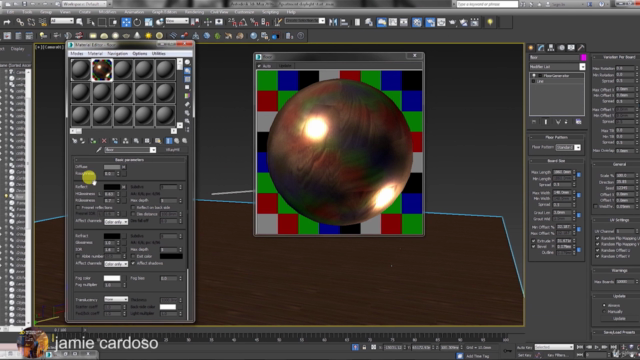Click Go to Parent icon in the Material Editor

(x=177, y=141)
